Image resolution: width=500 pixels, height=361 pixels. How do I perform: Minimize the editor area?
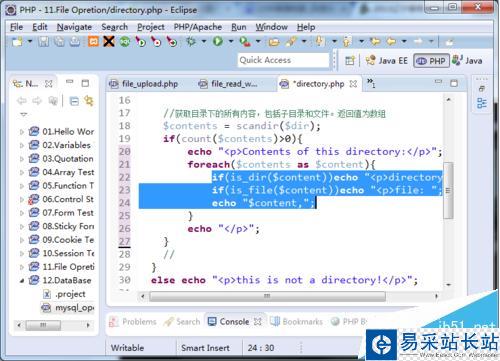tap(438, 82)
